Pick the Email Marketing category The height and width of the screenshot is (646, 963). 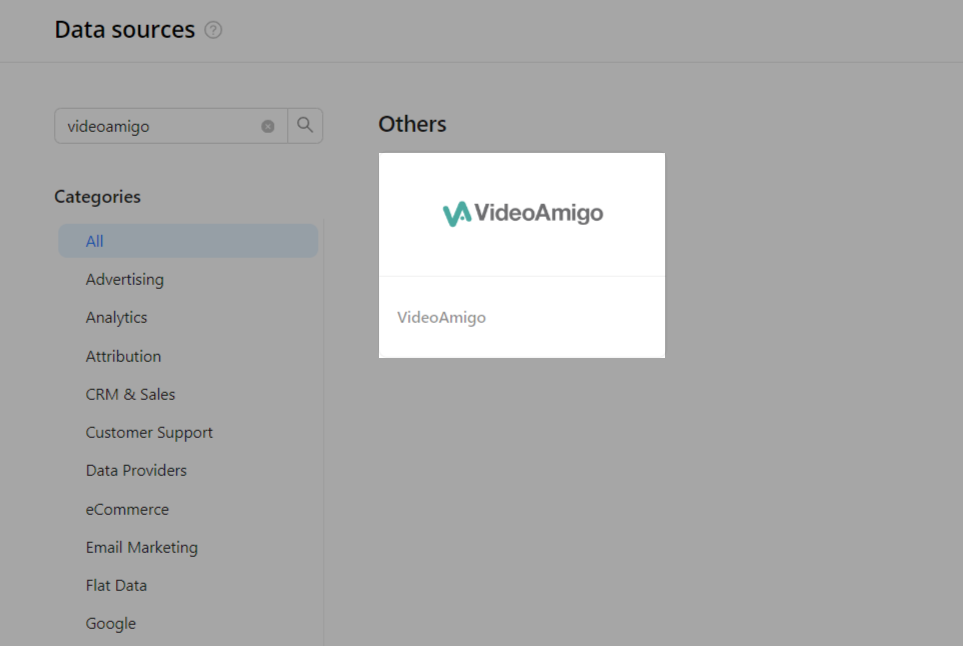[x=141, y=547]
